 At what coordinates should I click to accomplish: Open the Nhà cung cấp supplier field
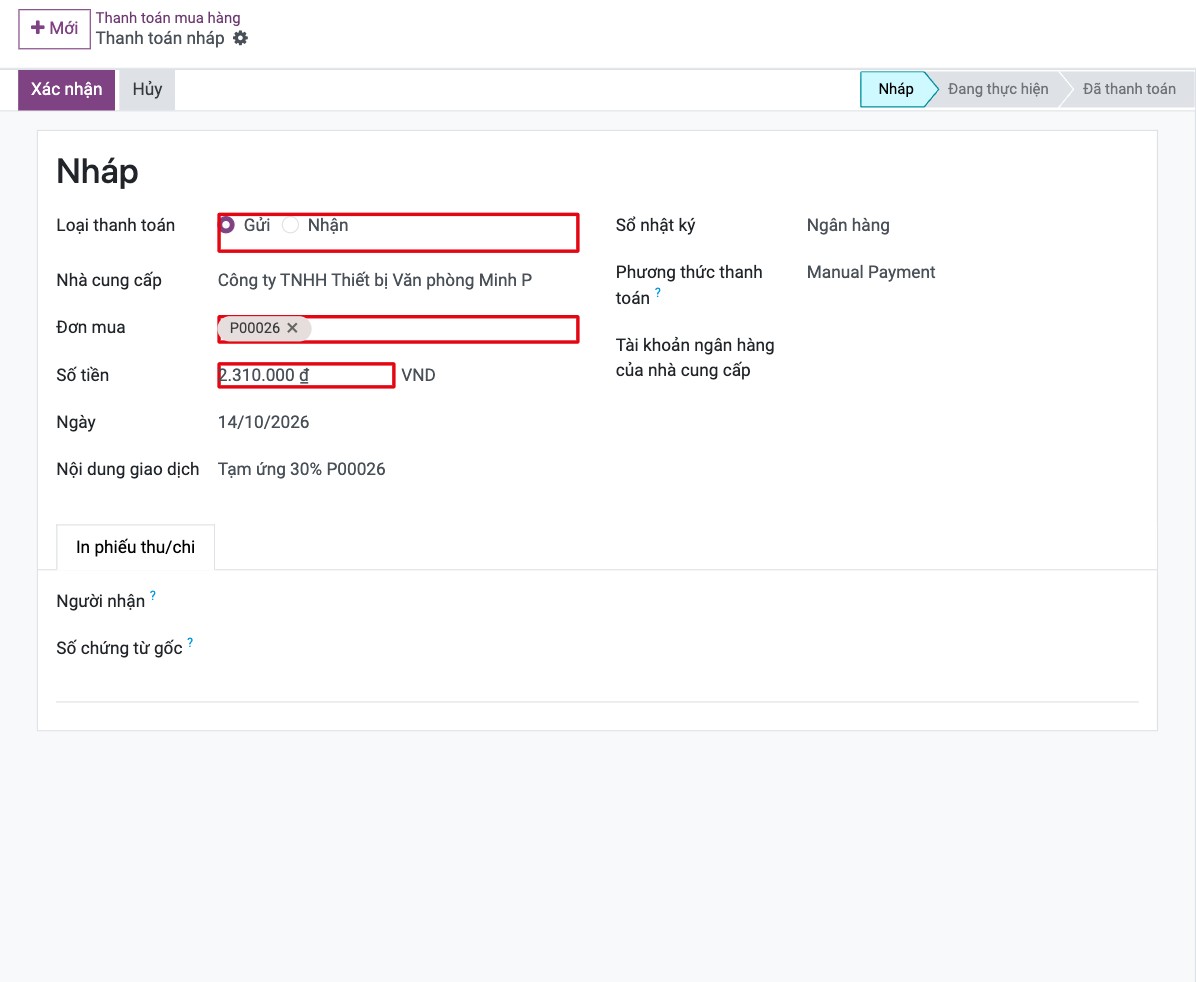(x=398, y=280)
